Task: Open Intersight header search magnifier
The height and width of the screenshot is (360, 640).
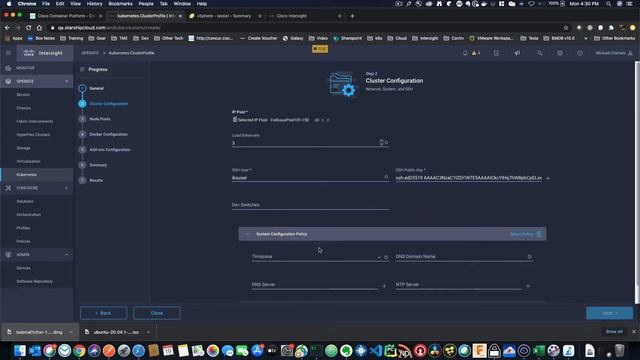Action: pos(540,53)
